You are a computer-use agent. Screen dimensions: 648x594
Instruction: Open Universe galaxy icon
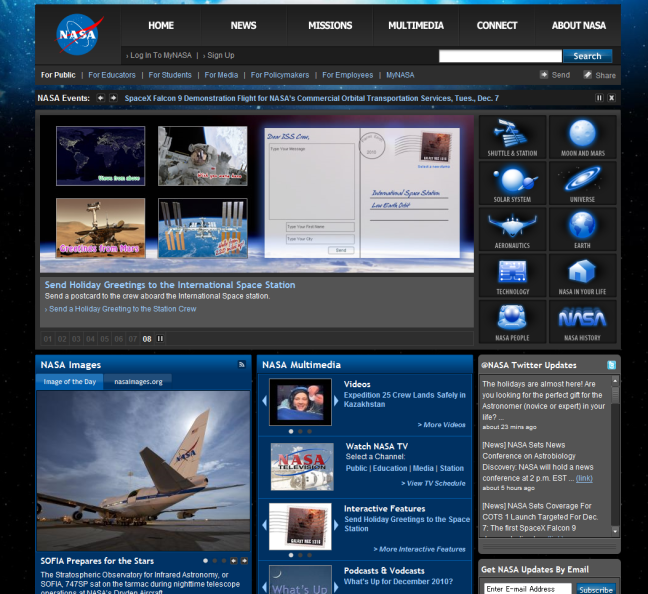click(x=583, y=184)
